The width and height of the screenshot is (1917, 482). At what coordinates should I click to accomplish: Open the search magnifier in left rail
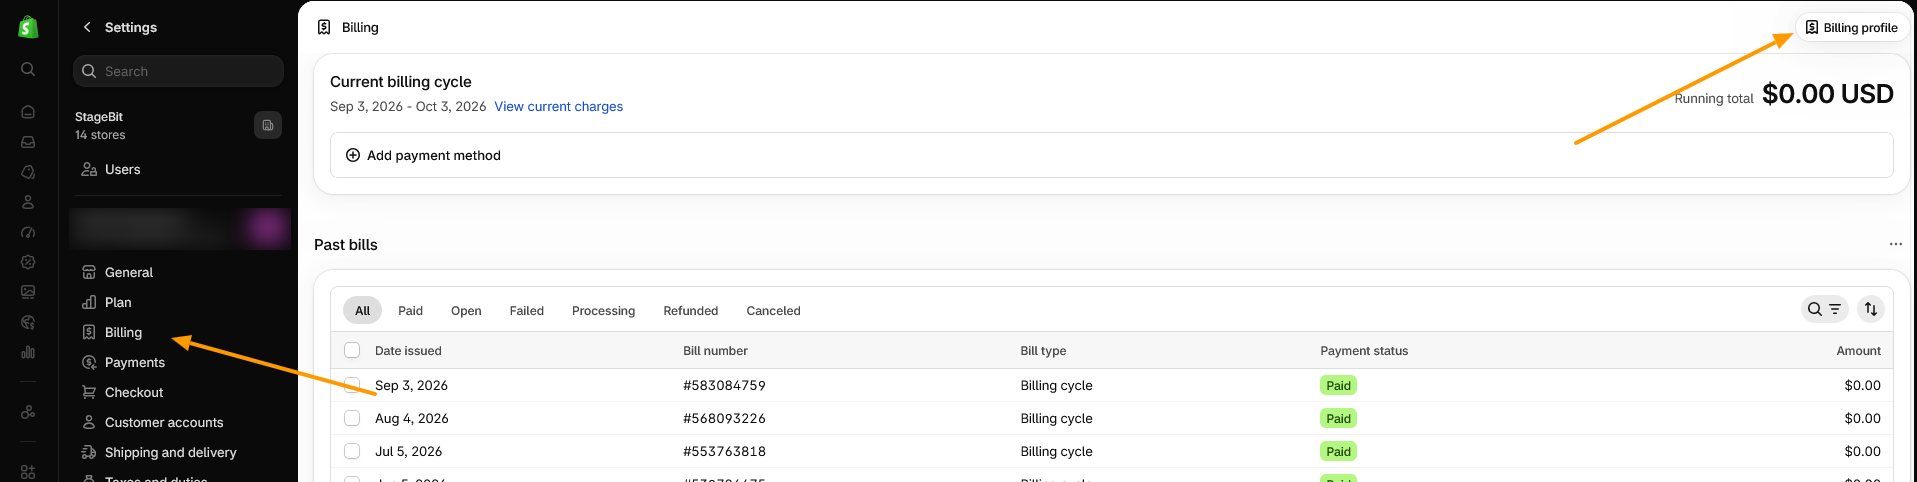(28, 69)
